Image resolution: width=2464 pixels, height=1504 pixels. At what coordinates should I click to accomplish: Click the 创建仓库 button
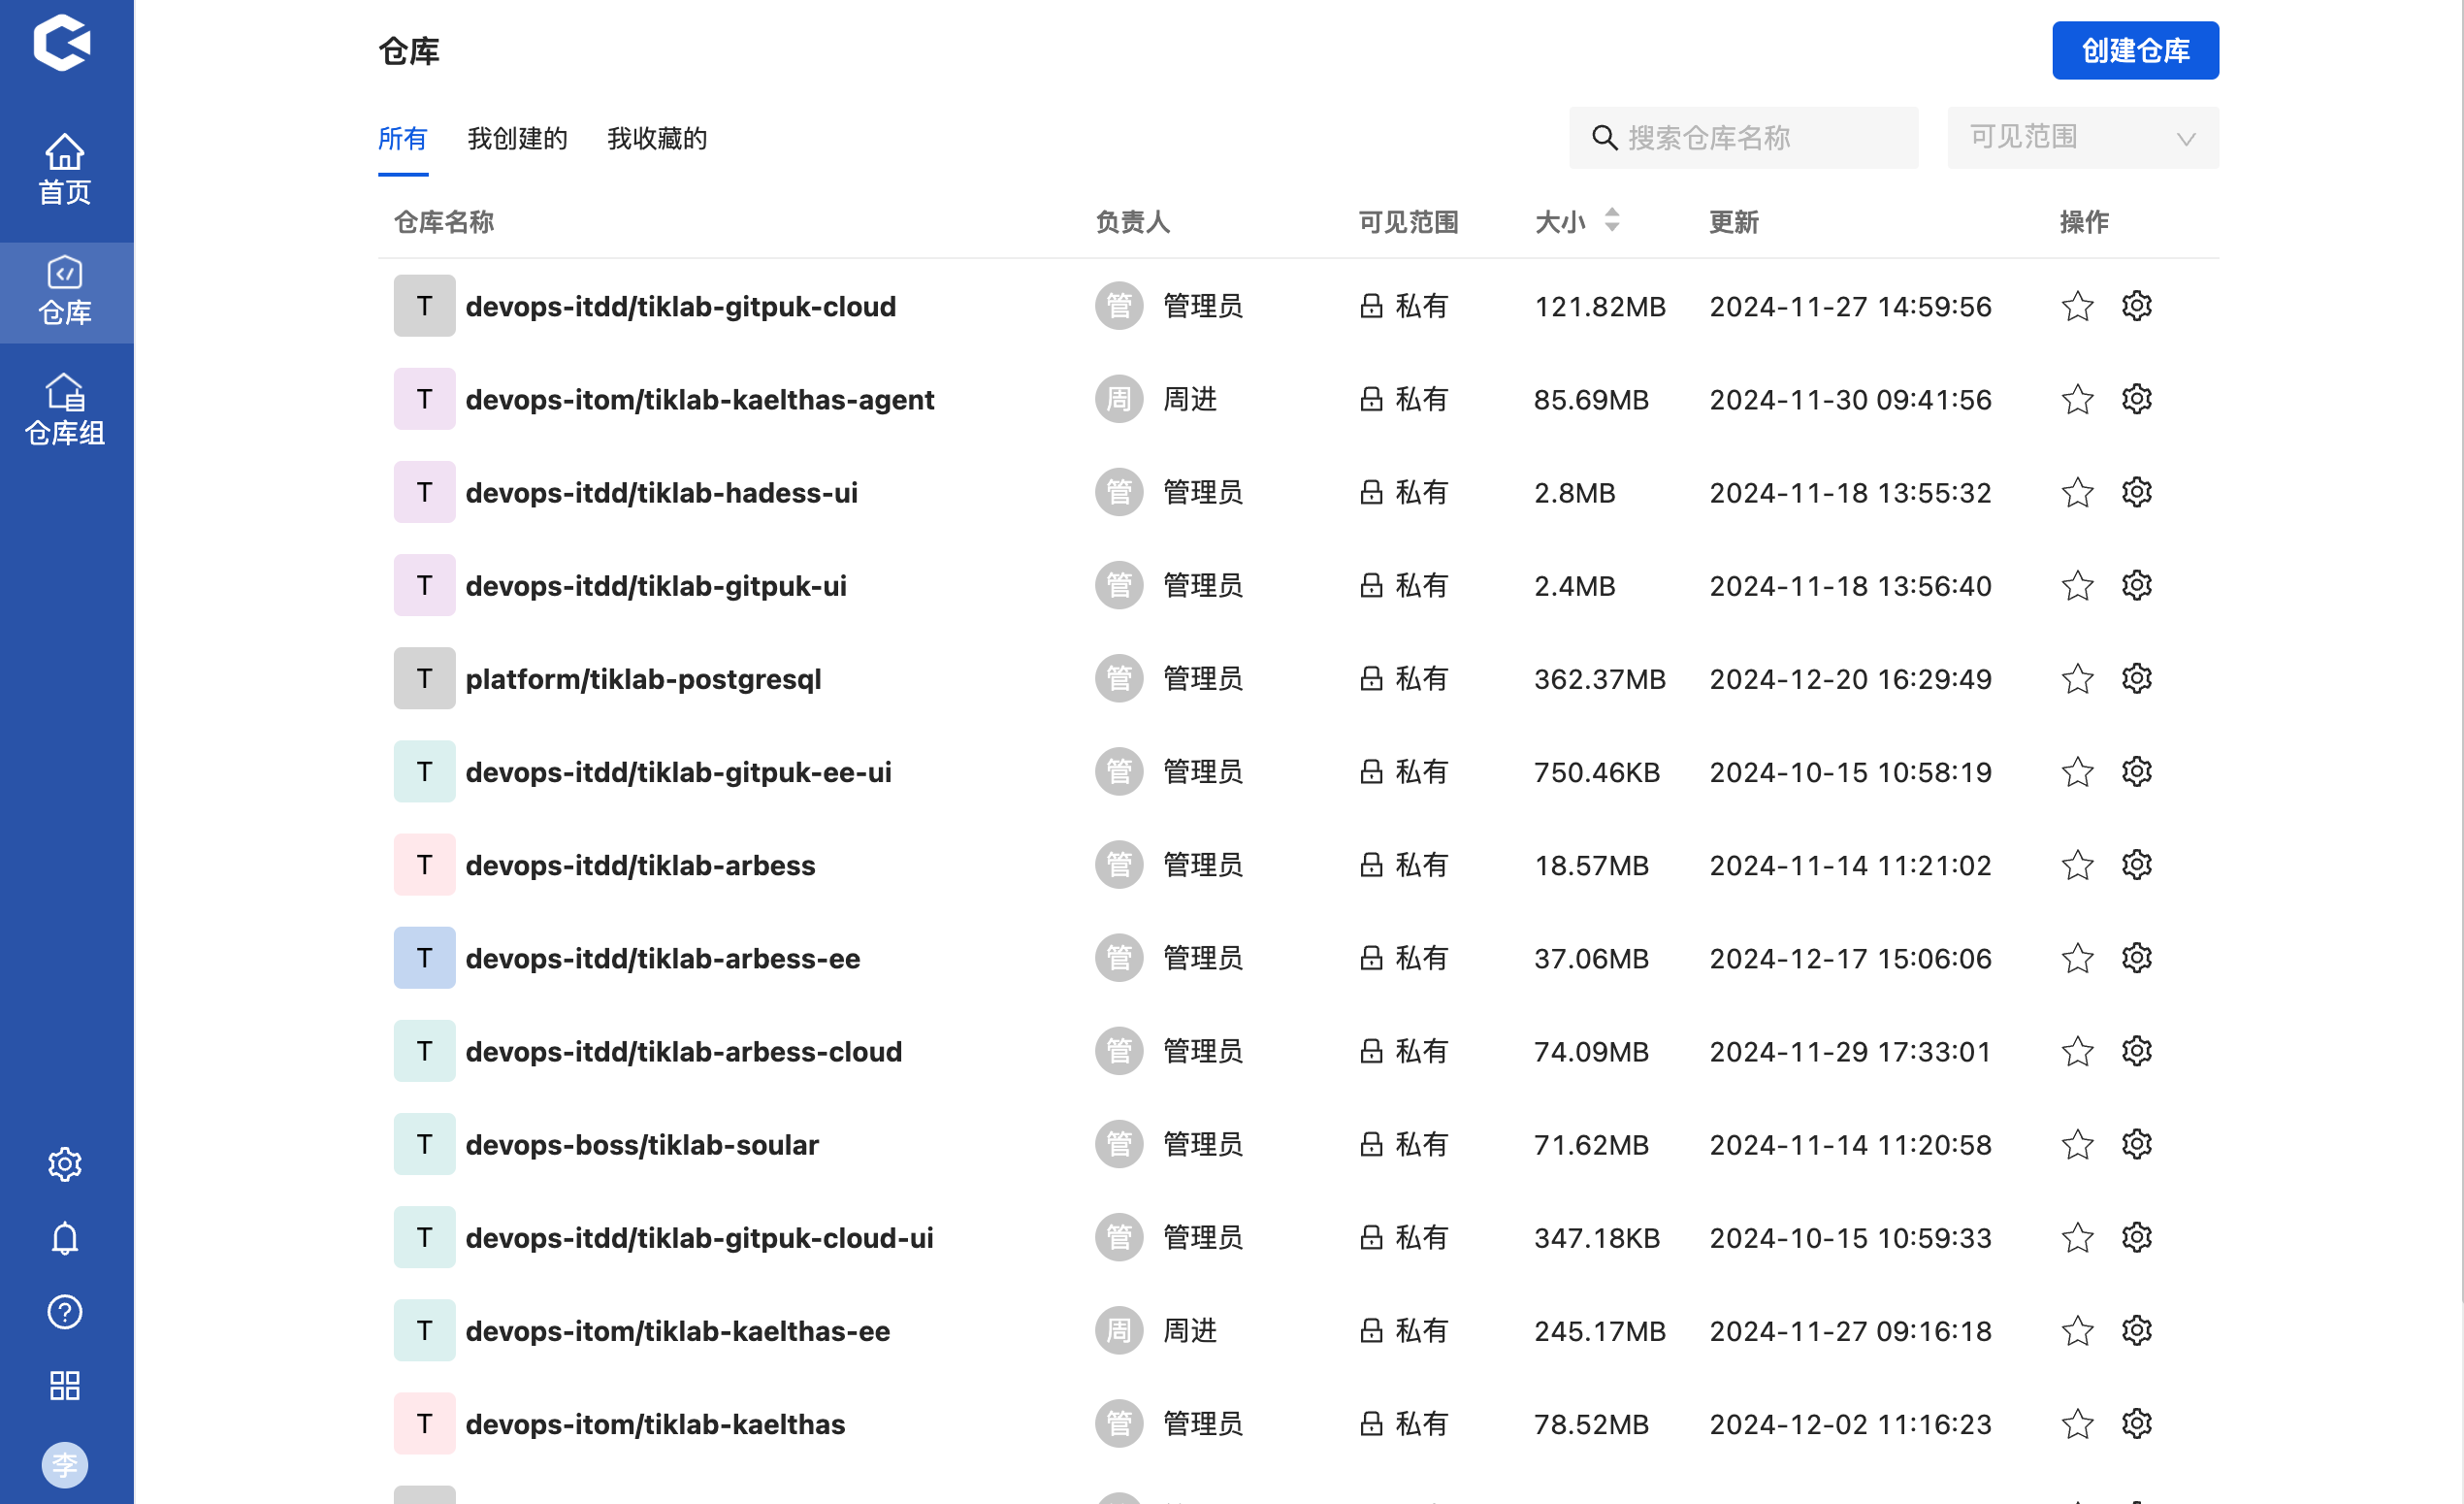tap(2135, 50)
